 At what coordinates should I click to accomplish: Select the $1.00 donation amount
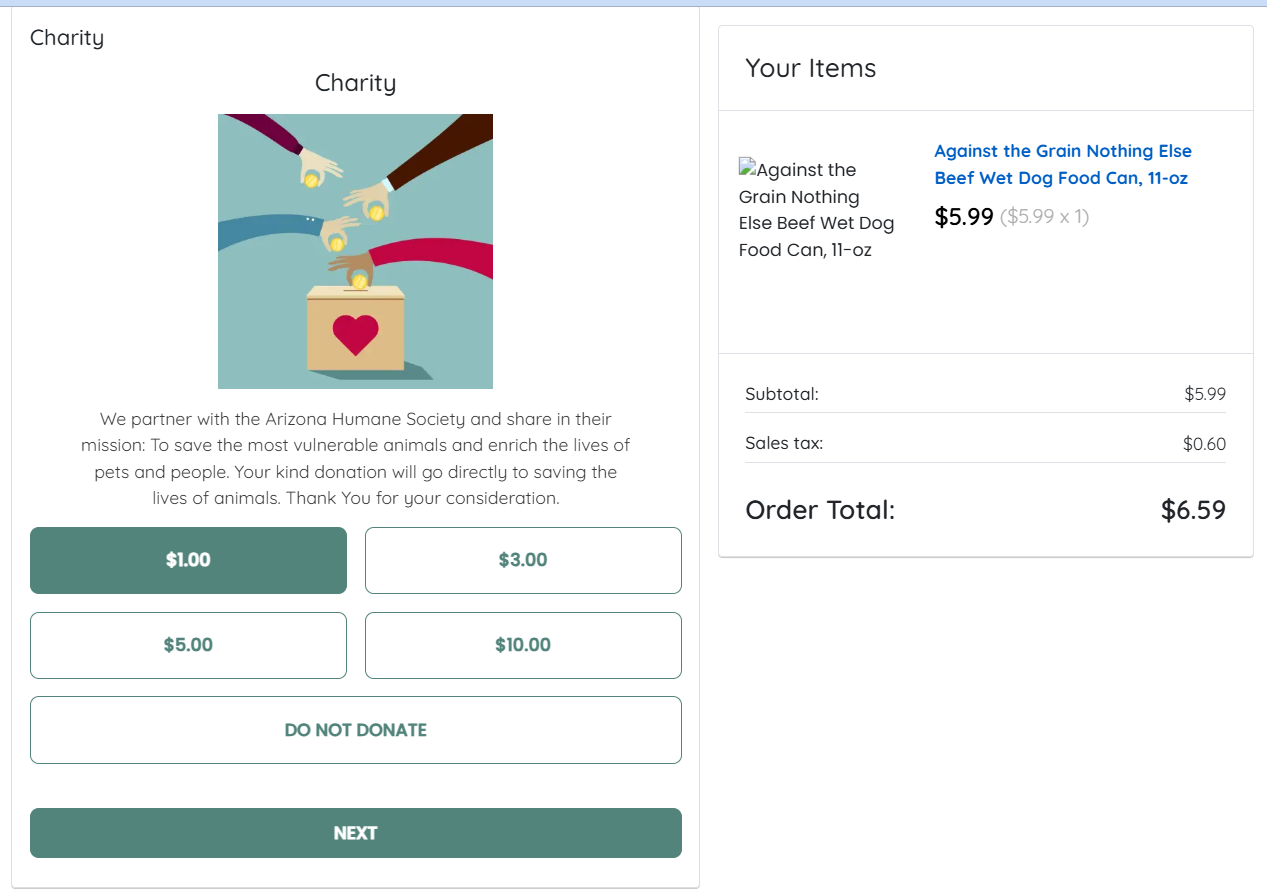click(188, 560)
